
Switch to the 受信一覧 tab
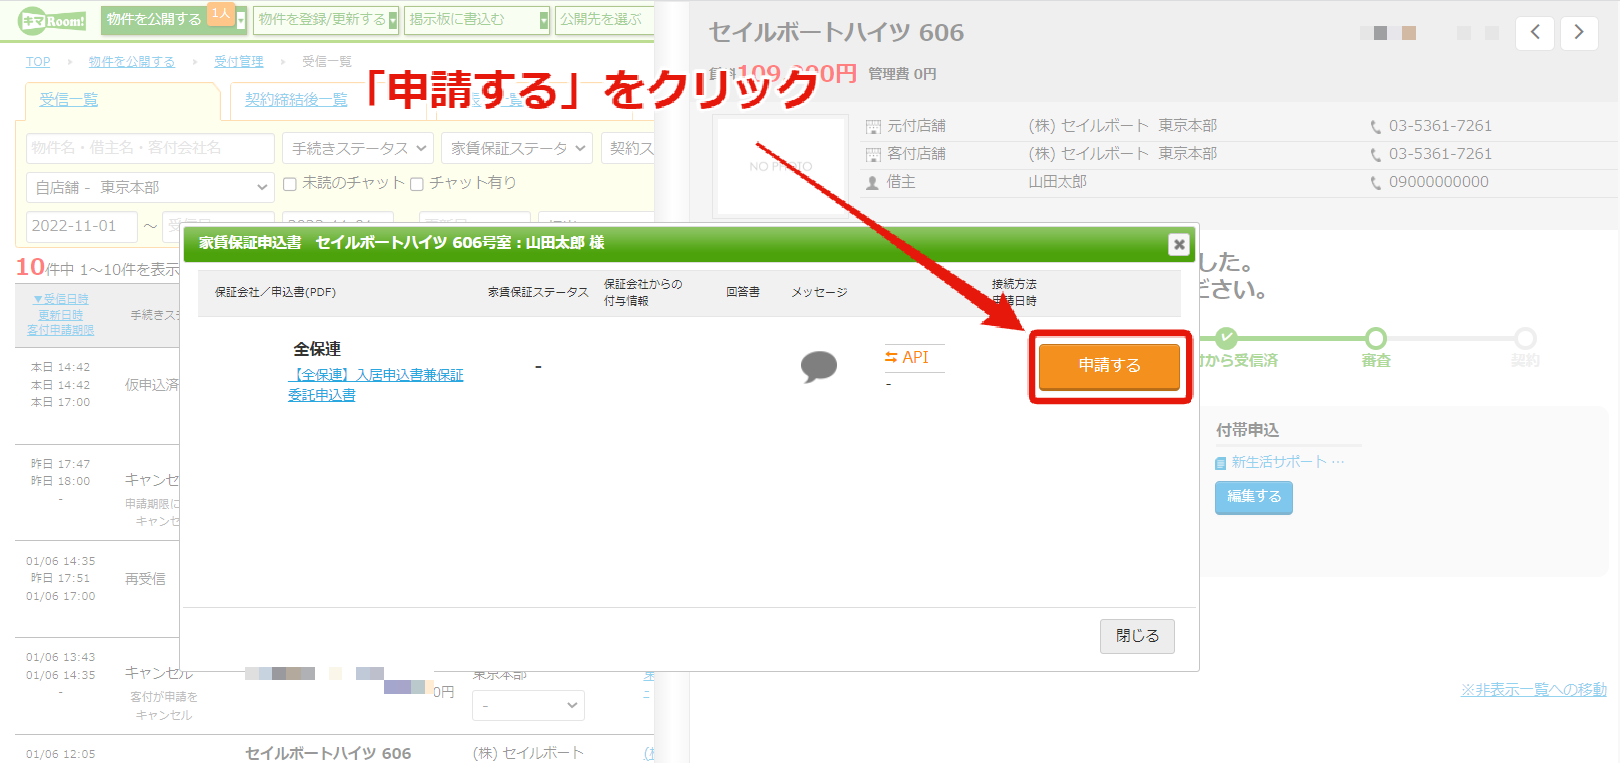point(69,100)
